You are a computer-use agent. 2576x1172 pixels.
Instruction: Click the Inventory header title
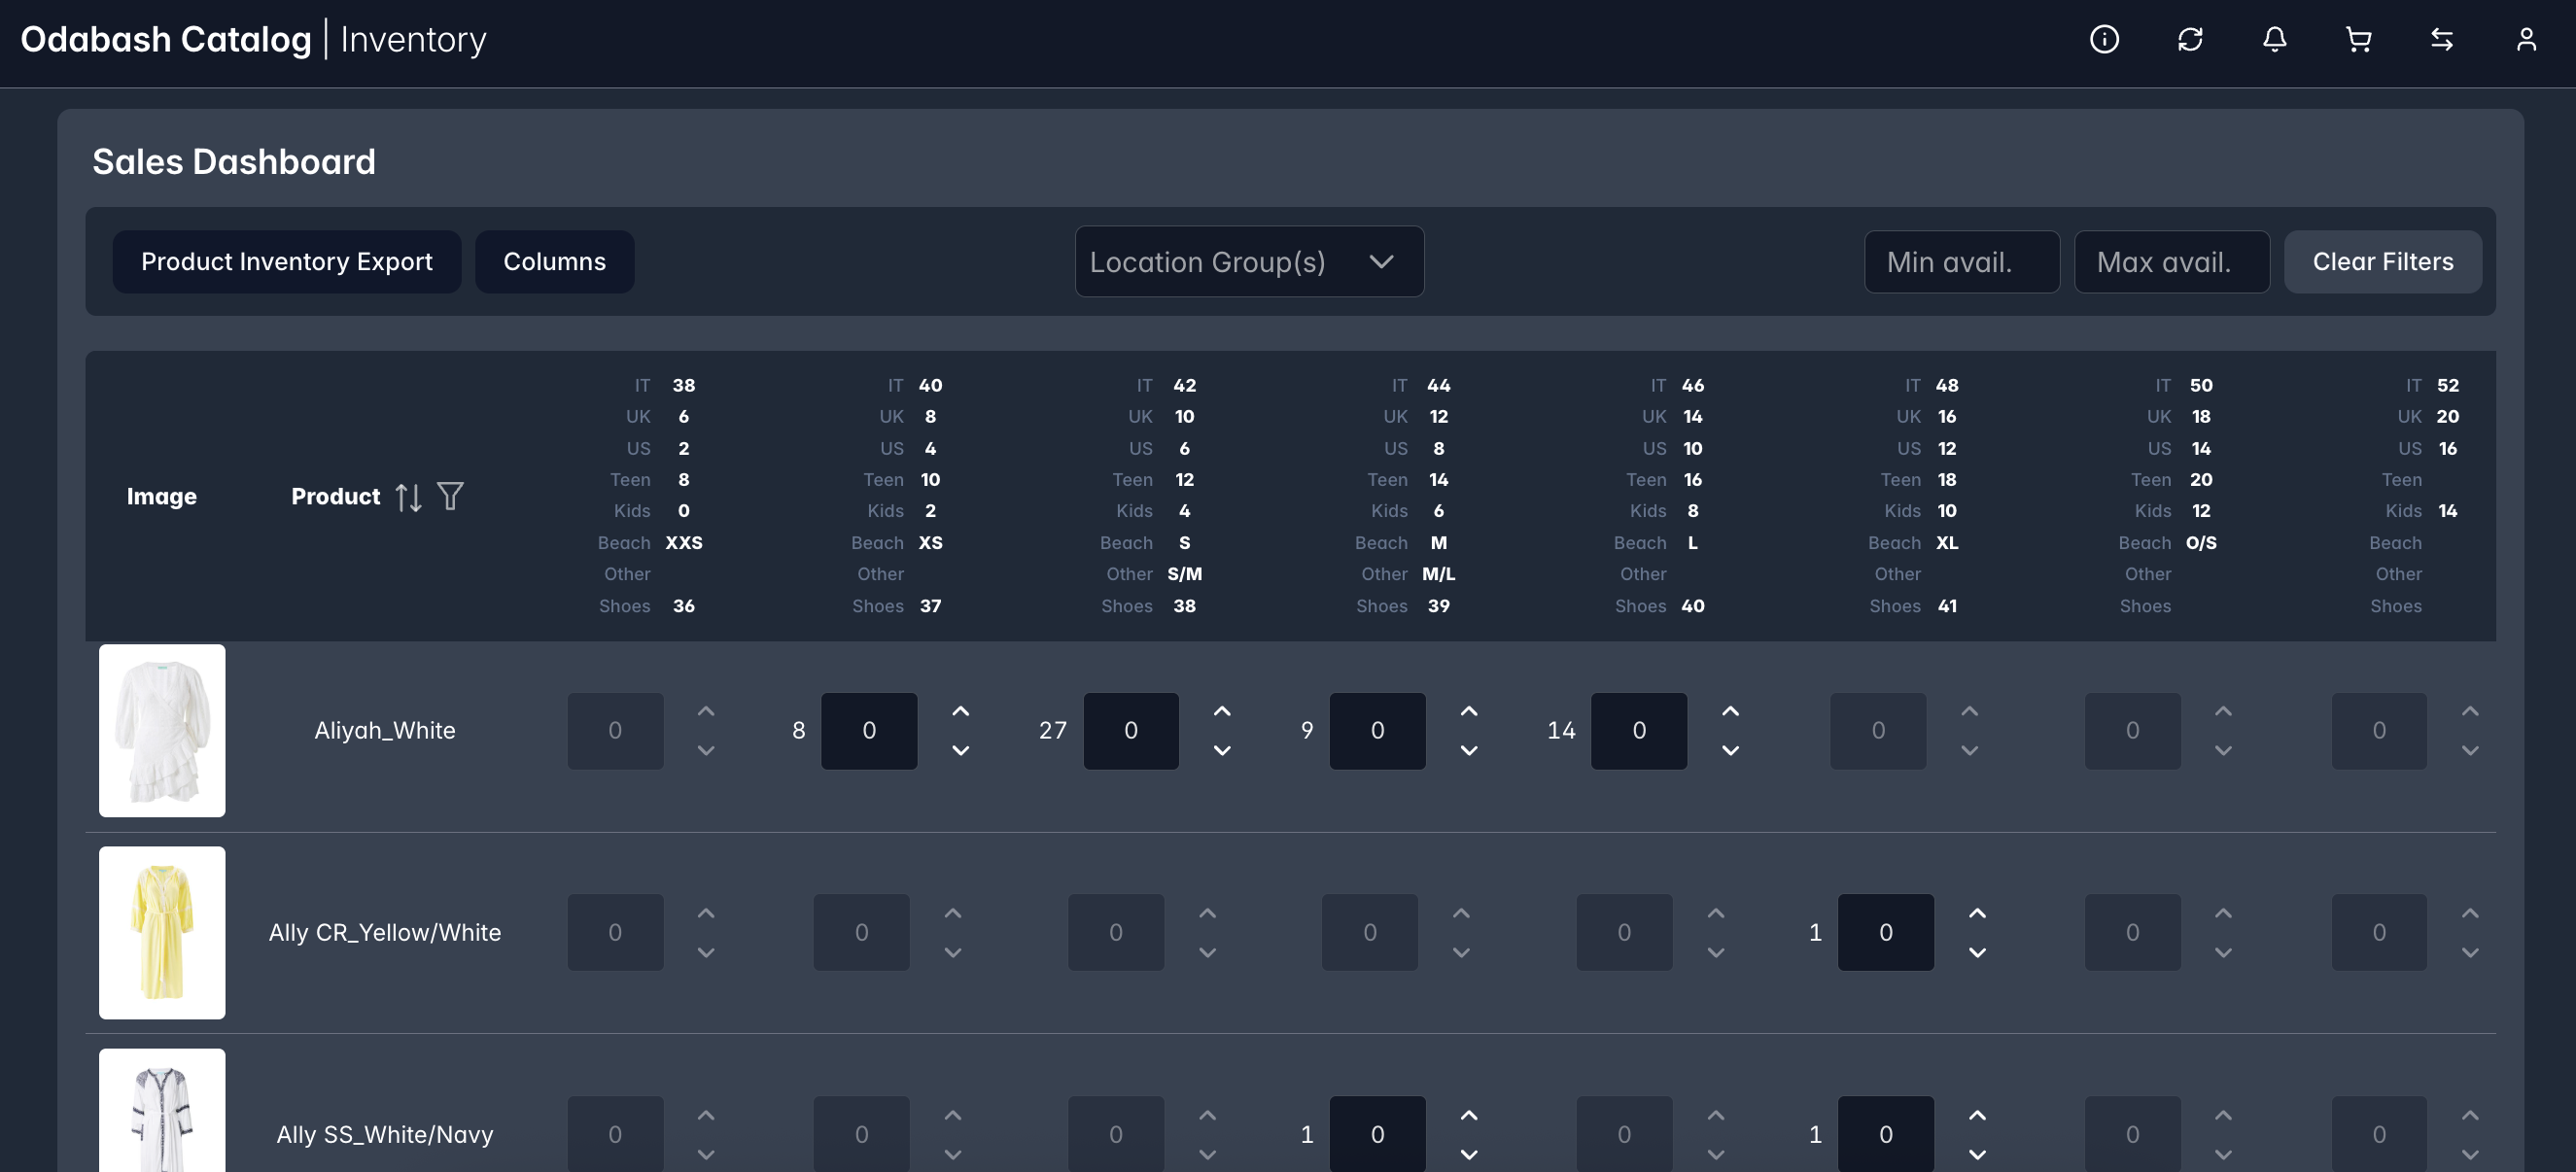click(413, 40)
